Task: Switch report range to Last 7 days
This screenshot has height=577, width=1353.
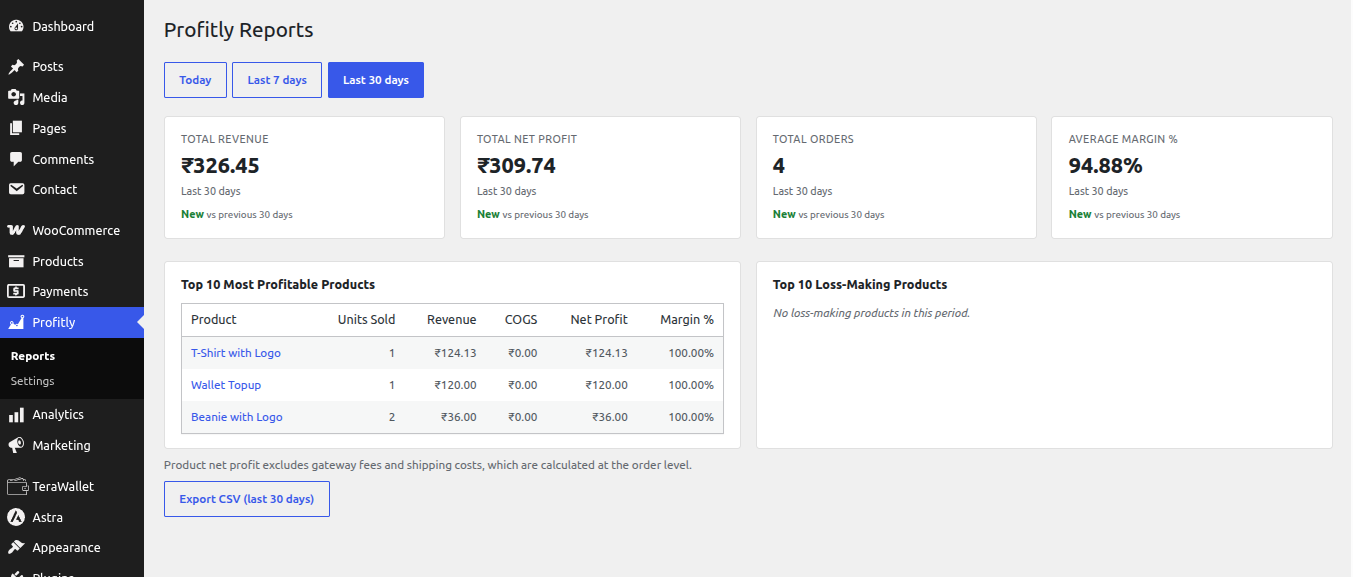Action: (277, 80)
